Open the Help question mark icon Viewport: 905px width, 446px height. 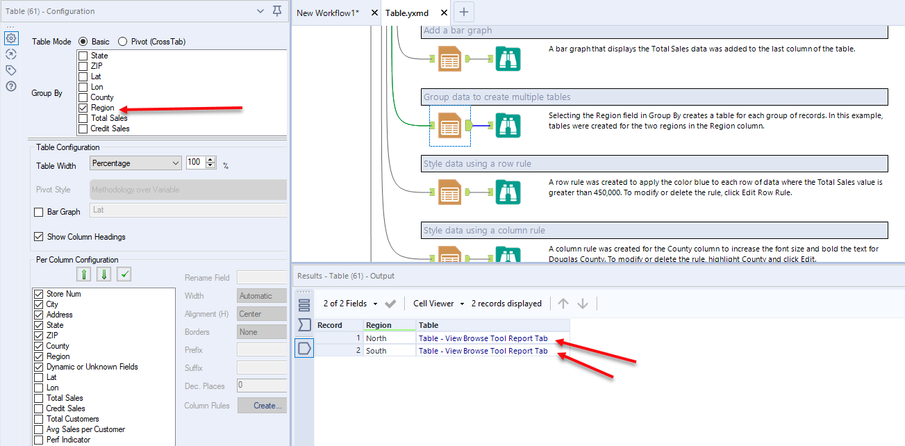10,87
